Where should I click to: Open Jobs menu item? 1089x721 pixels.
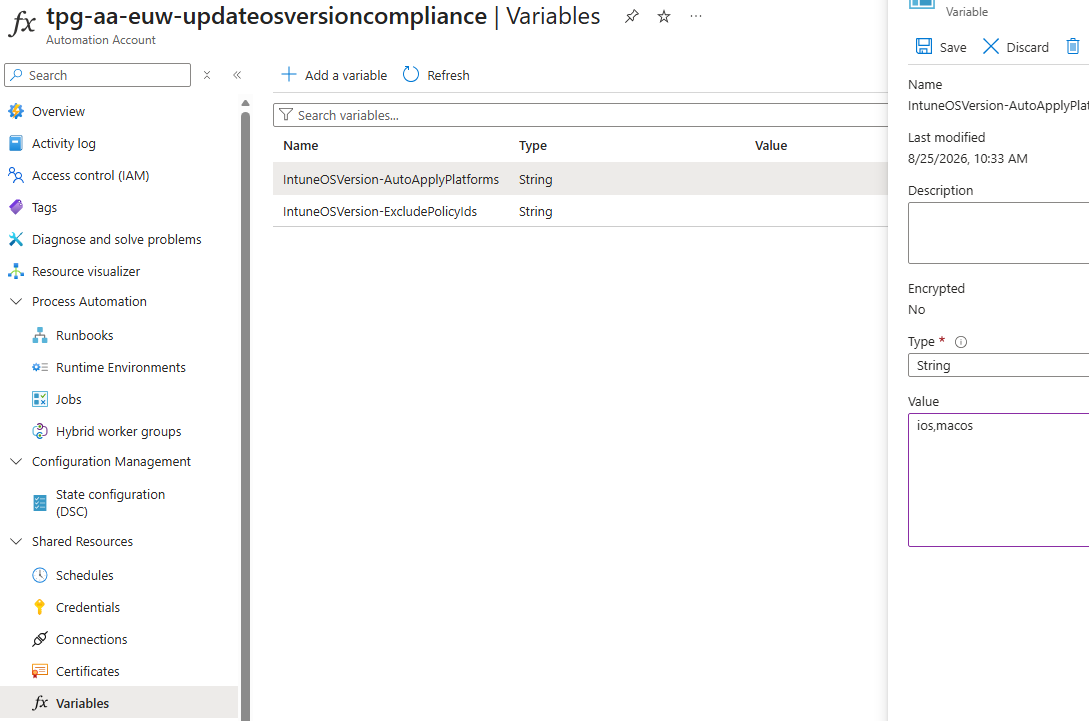[69, 399]
